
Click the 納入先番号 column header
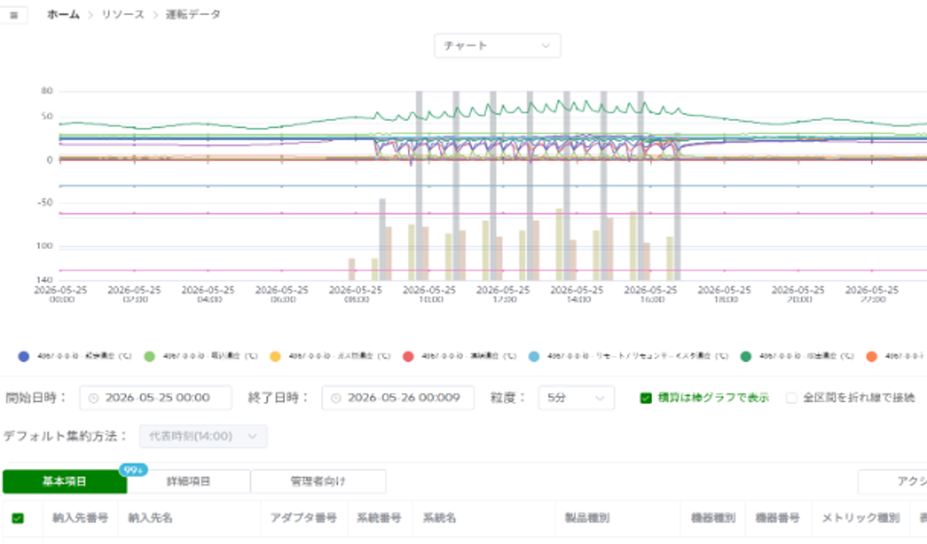click(80, 518)
